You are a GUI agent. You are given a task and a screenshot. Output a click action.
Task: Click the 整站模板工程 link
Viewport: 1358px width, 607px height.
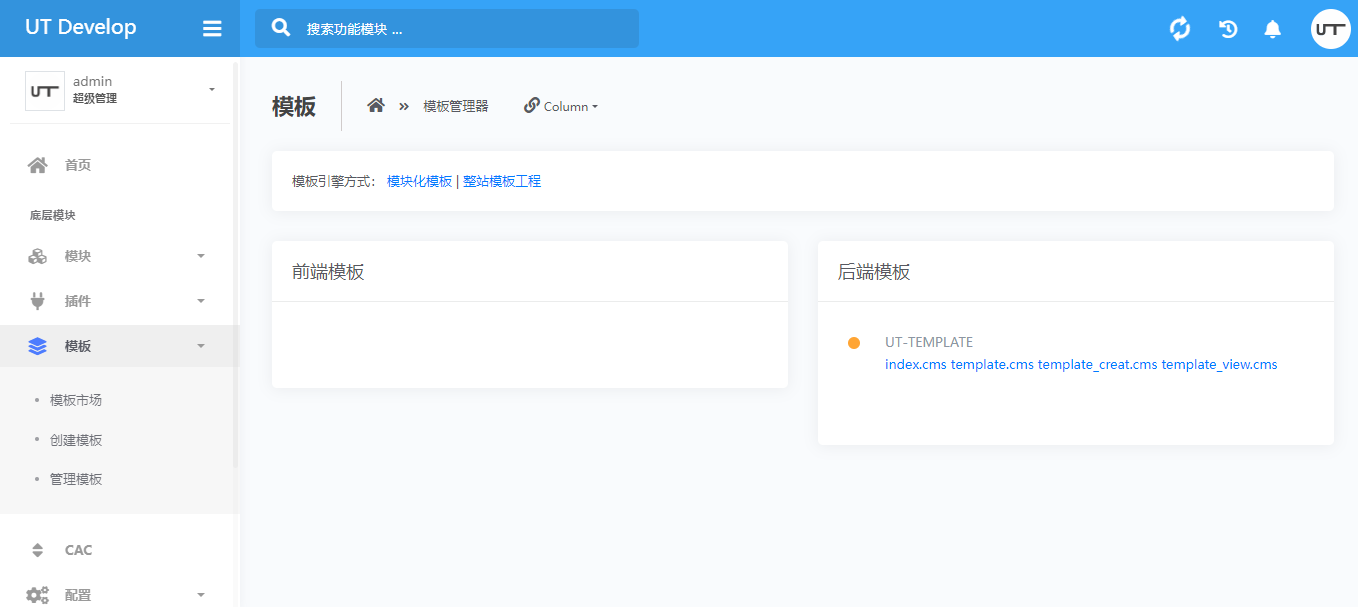click(x=502, y=181)
